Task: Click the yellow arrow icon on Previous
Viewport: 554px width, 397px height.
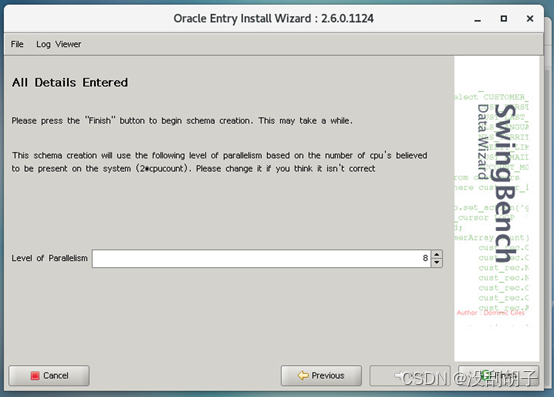Action: pos(303,375)
